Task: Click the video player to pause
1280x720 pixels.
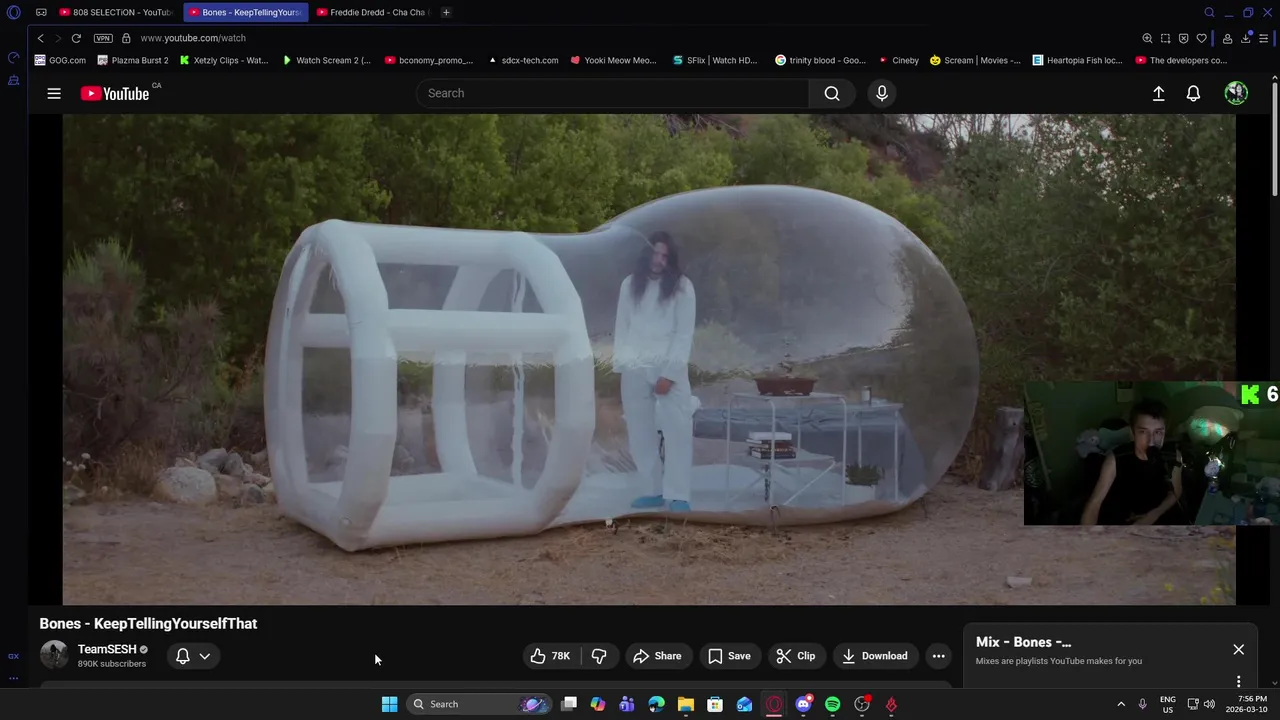Action: pyautogui.click(x=649, y=359)
